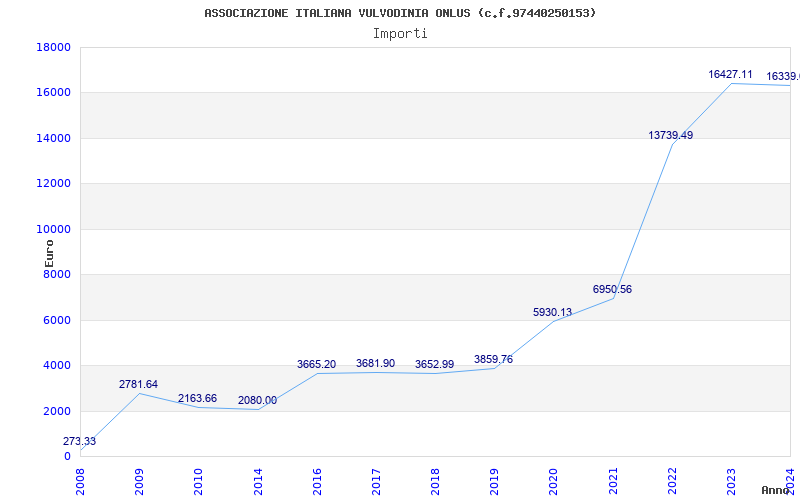Click the 2014 year label
Viewport: 800px width, 500px height.
coord(258,482)
